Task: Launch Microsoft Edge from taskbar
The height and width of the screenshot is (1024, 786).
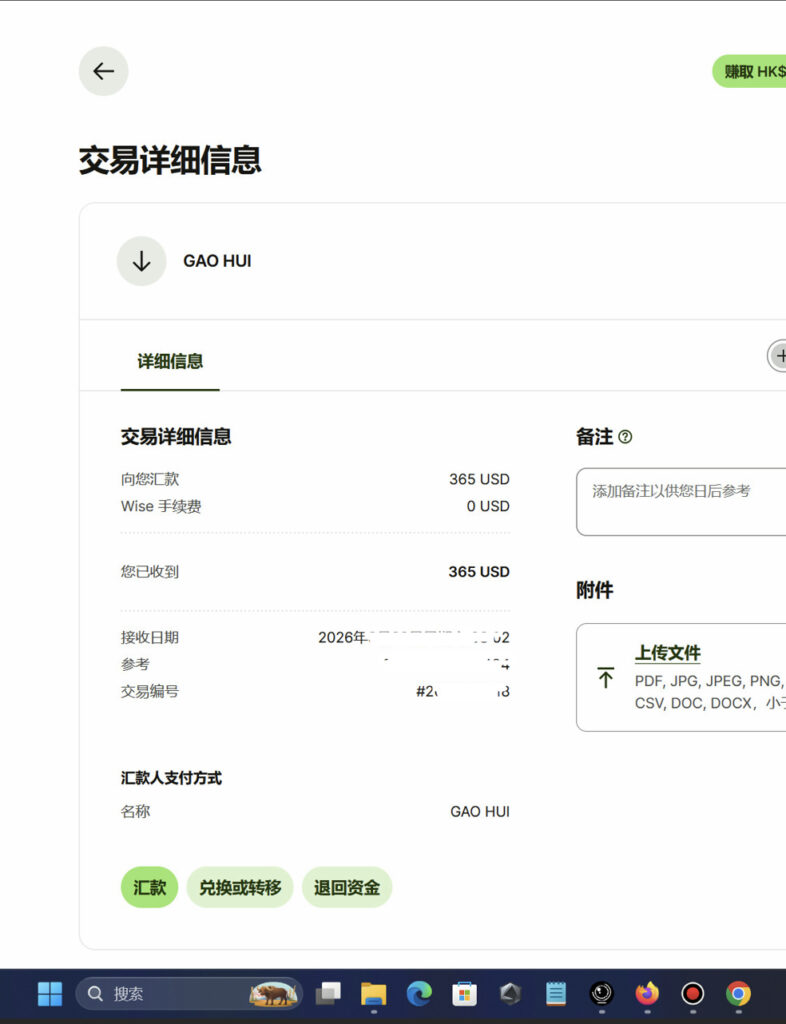Action: point(419,994)
